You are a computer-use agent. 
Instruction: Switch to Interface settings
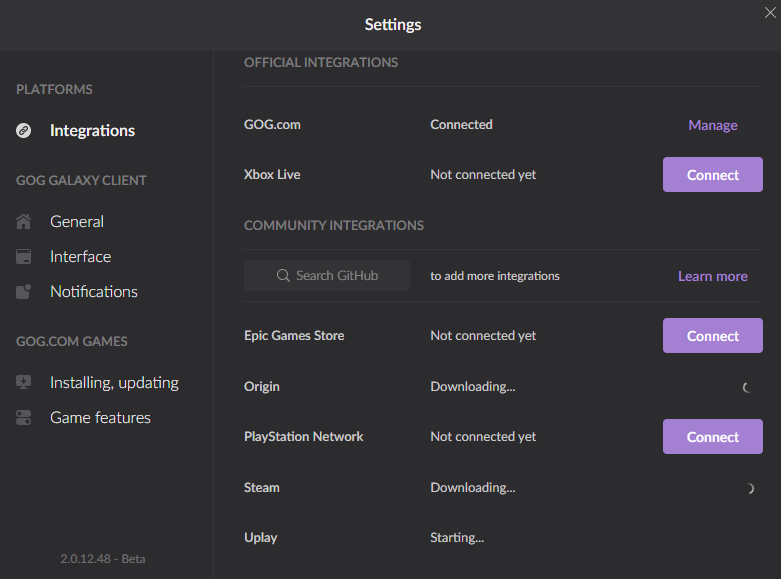(x=80, y=257)
